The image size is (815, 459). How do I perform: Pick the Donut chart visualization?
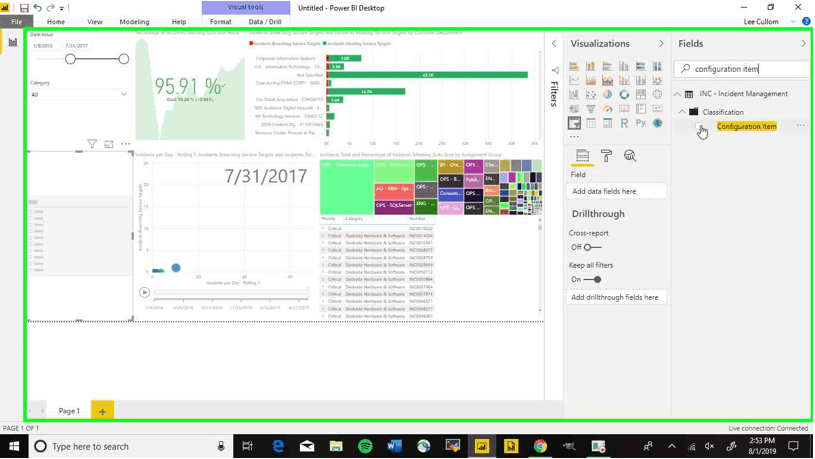[624, 94]
